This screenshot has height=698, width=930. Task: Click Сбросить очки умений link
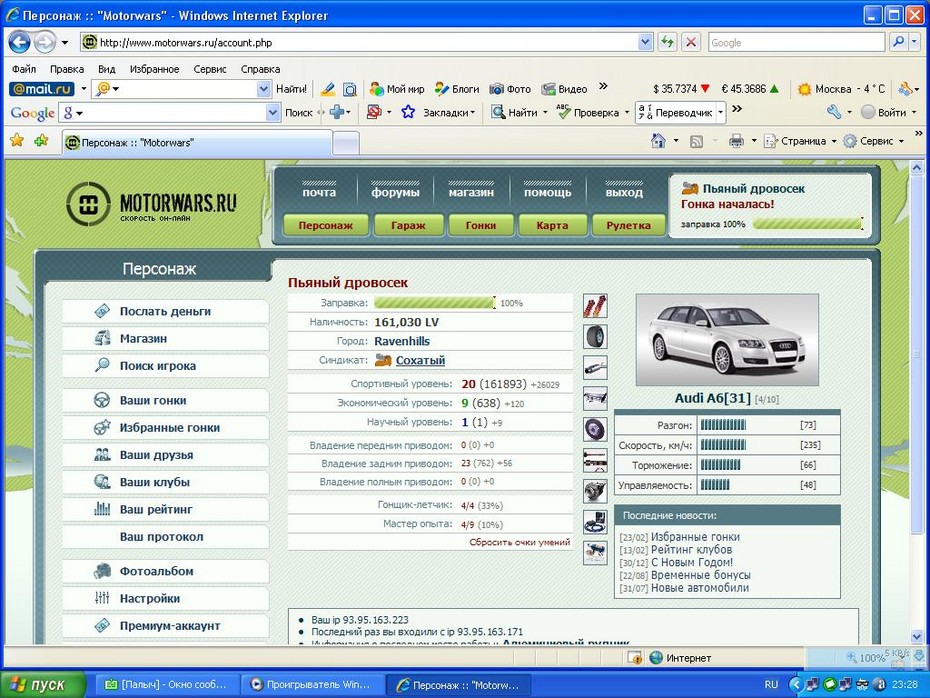coord(520,542)
